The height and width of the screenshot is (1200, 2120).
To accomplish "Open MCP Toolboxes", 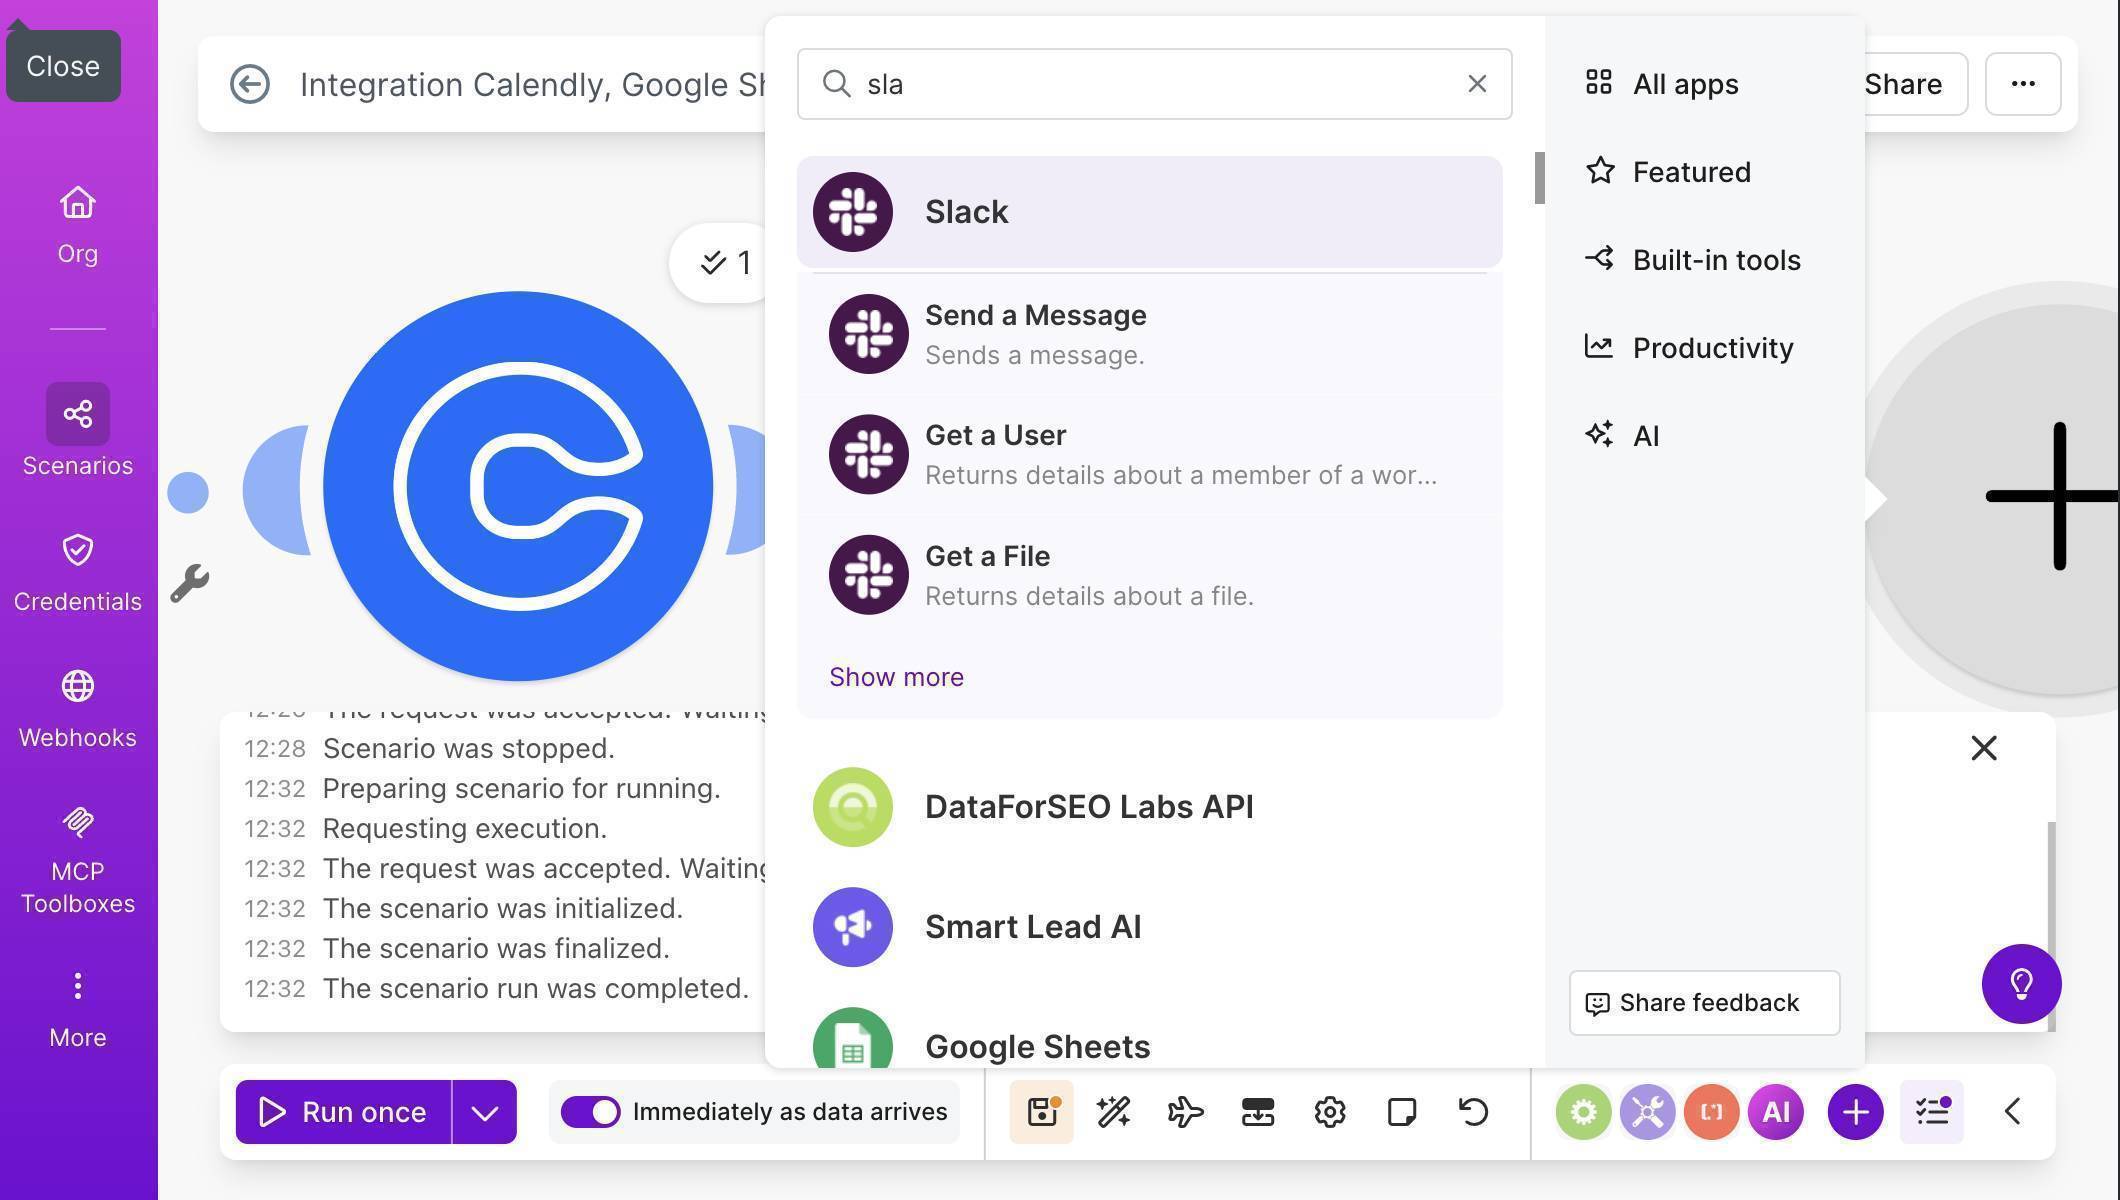I will pyautogui.click(x=77, y=855).
